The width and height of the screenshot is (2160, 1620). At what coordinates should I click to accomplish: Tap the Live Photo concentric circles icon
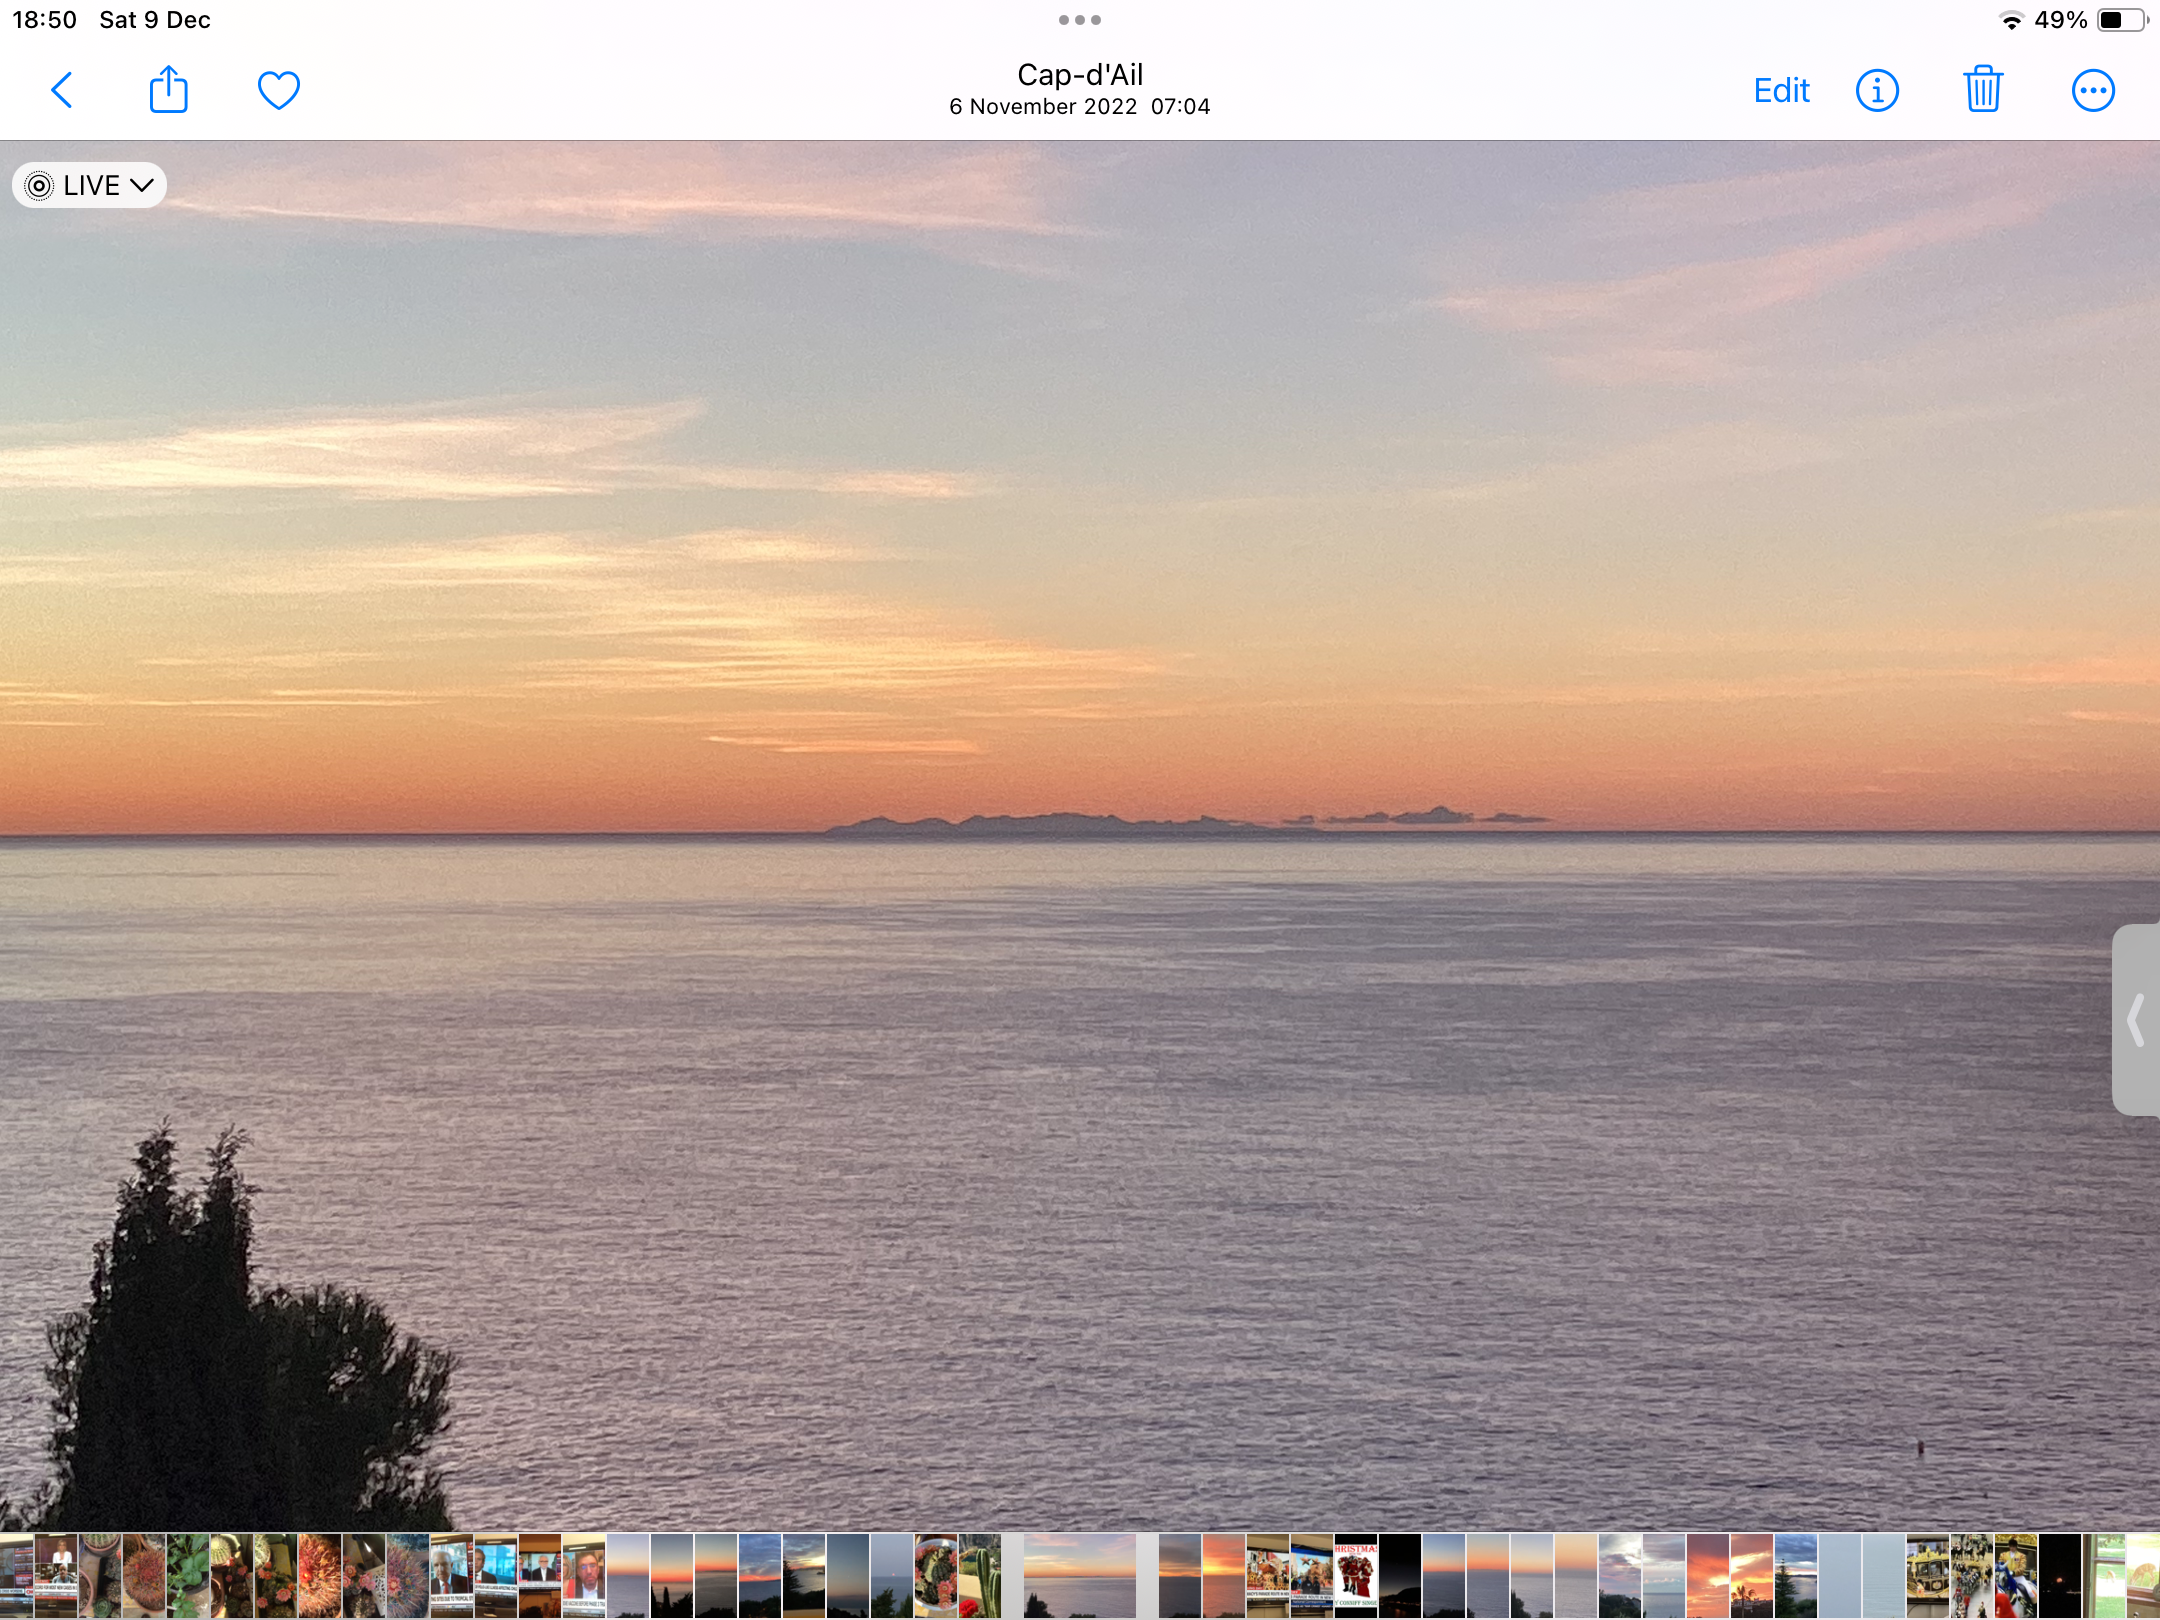pos(39,185)
